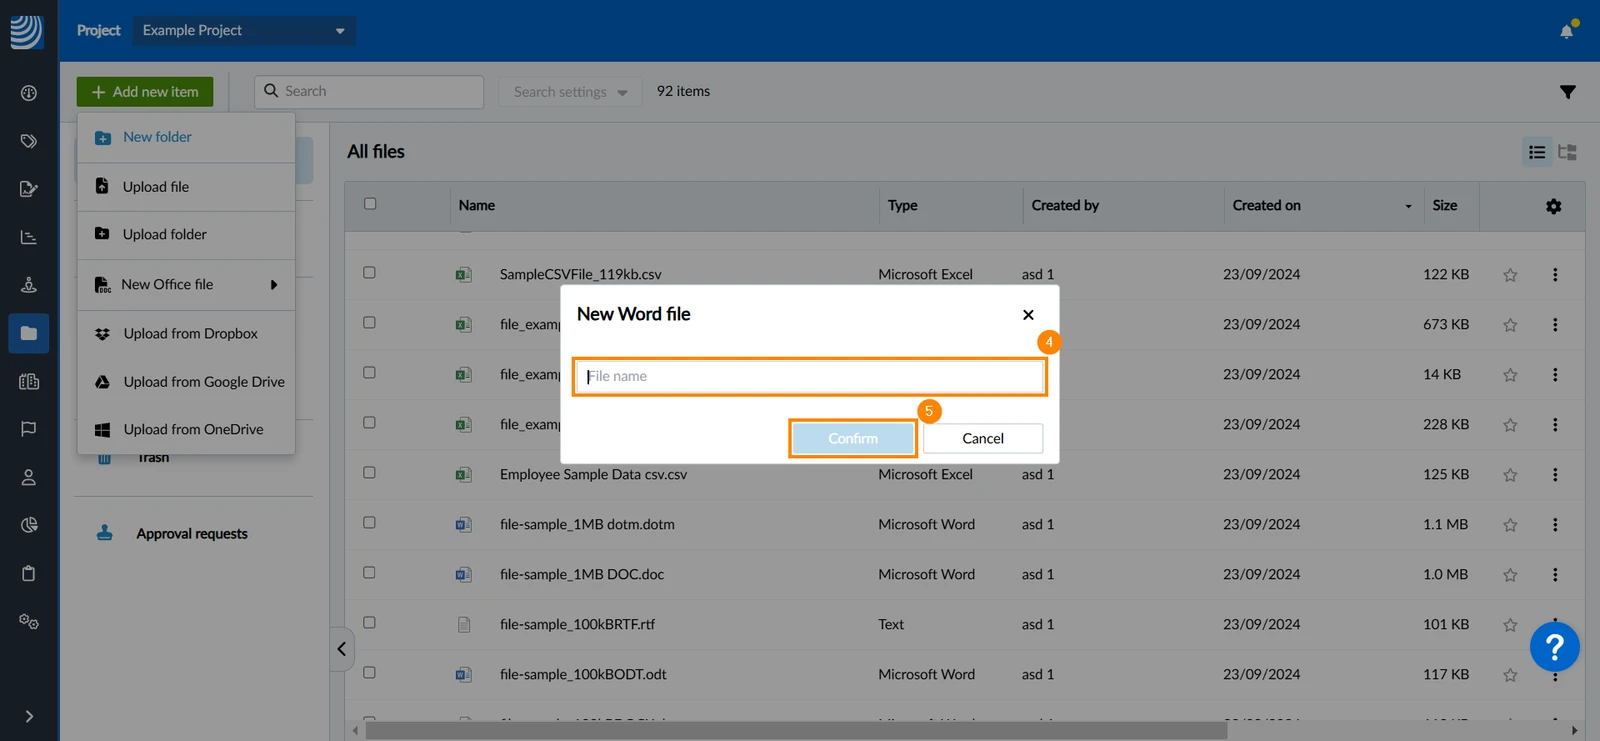Select checkbox for the 673 KB file
Screen dimensions: 1600x741
point(369,322)
